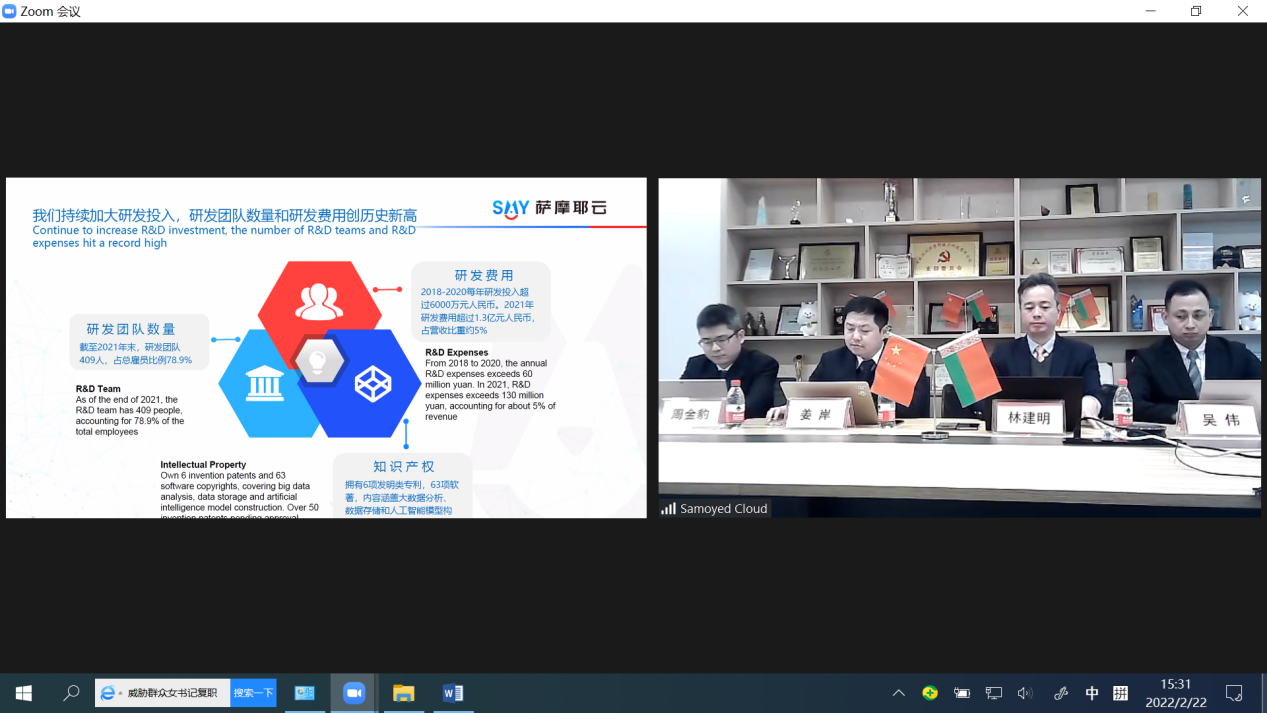
Task: Expand hidden system tray icons chevron
Action: [x=898, y=693]
